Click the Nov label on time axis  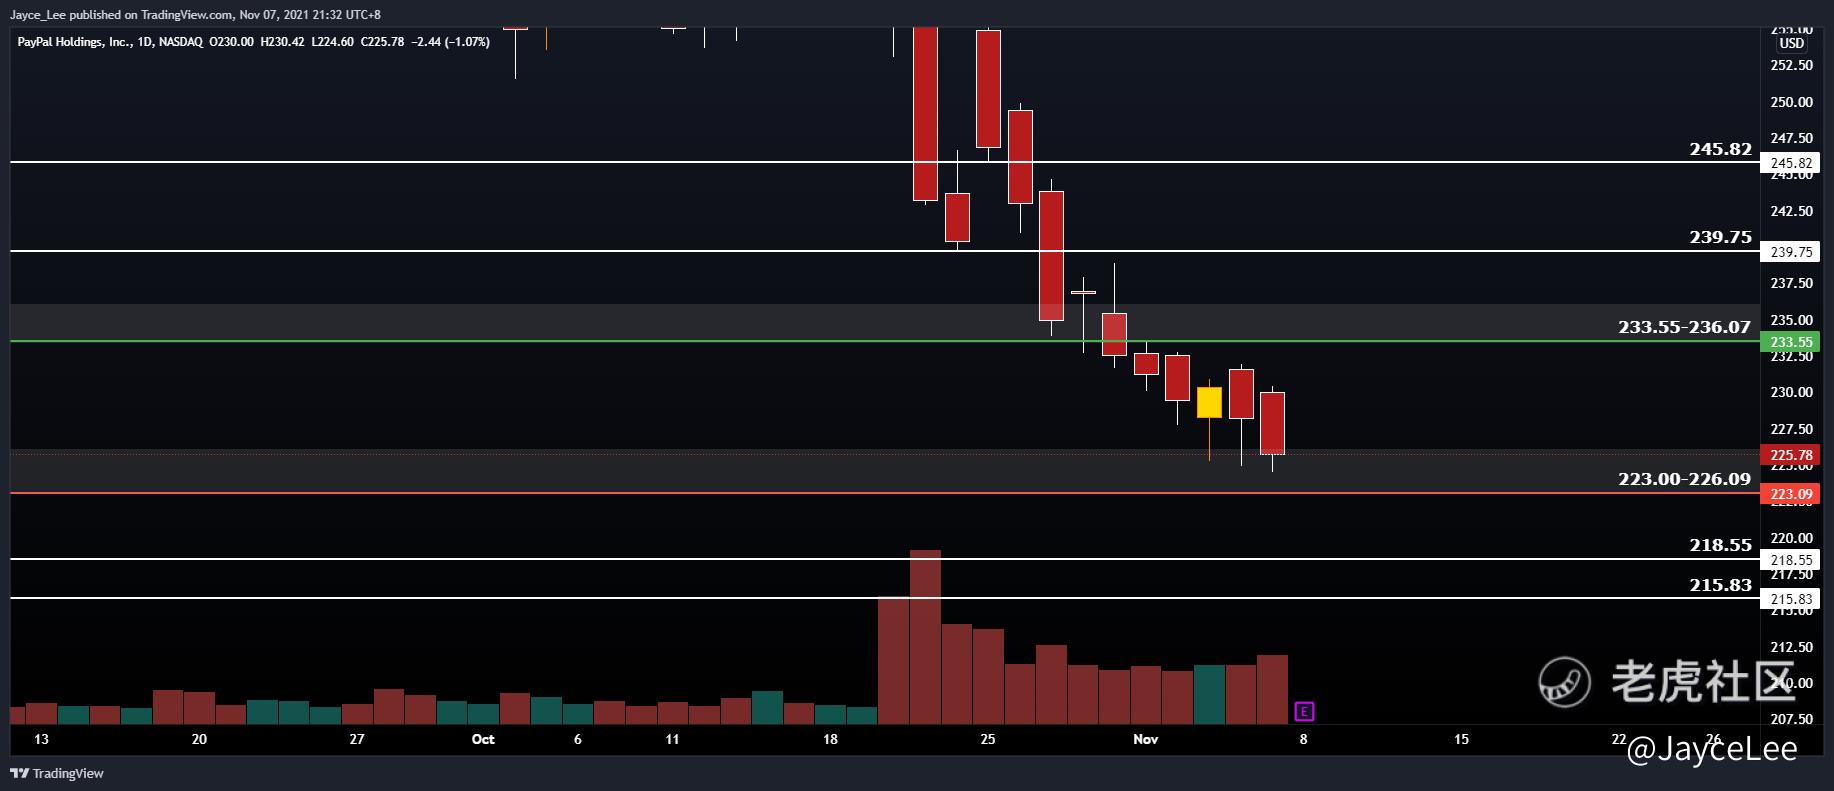point(1146,739)
